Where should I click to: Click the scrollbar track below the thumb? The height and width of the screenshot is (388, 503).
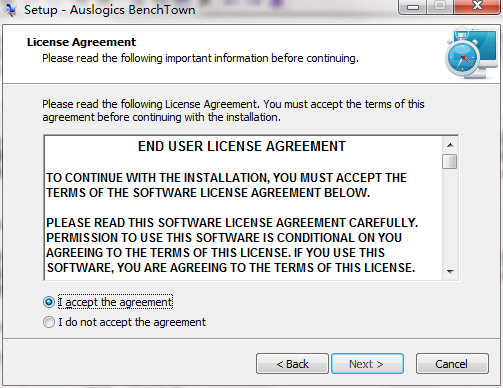coord(450,217)
